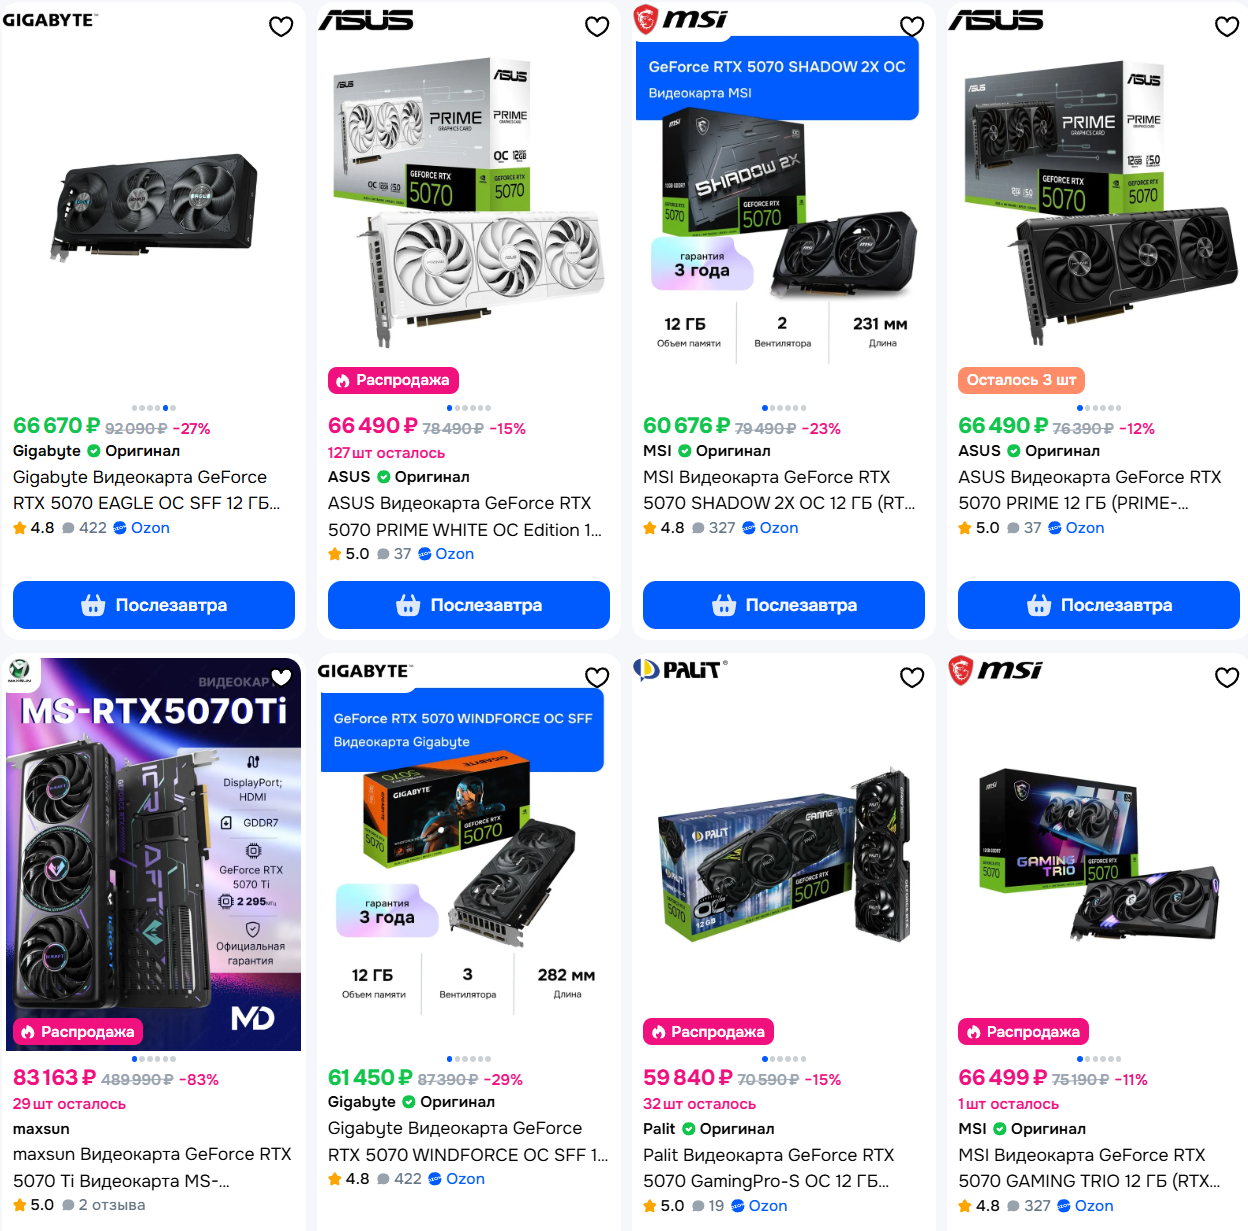Image resolution: width=1248 pixels, height=1231 pixels.
Task: Click Palit brand logo on product card
Action: pos(680,670)
